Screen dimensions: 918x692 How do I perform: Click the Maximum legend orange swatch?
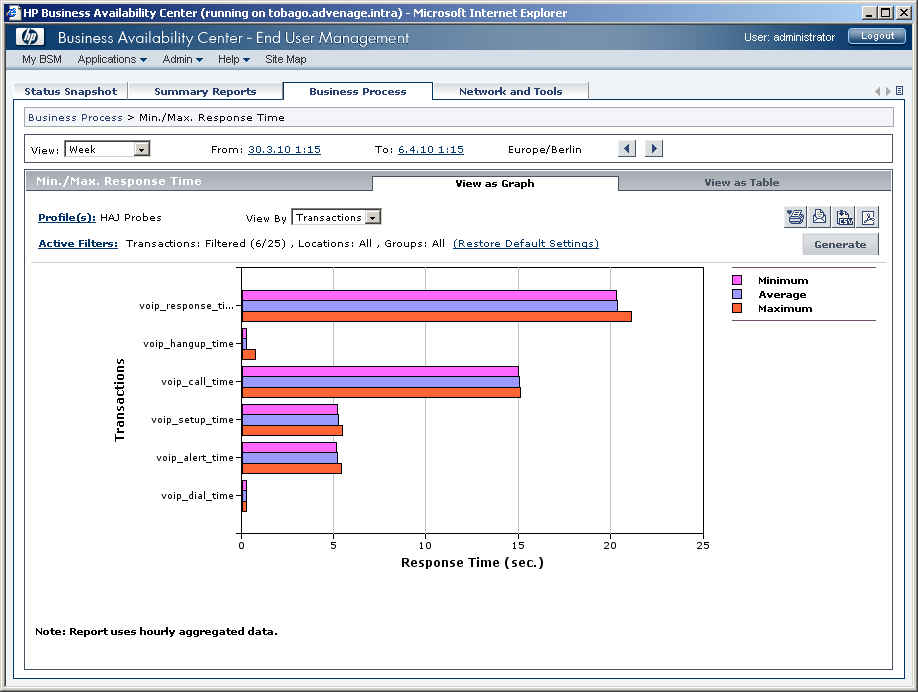(737, 309)
